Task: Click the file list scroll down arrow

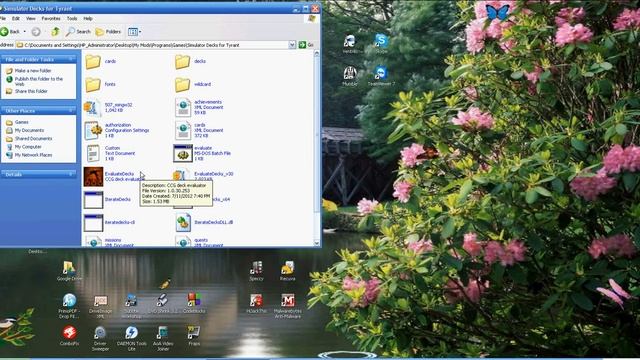Action: click(316, 243)
